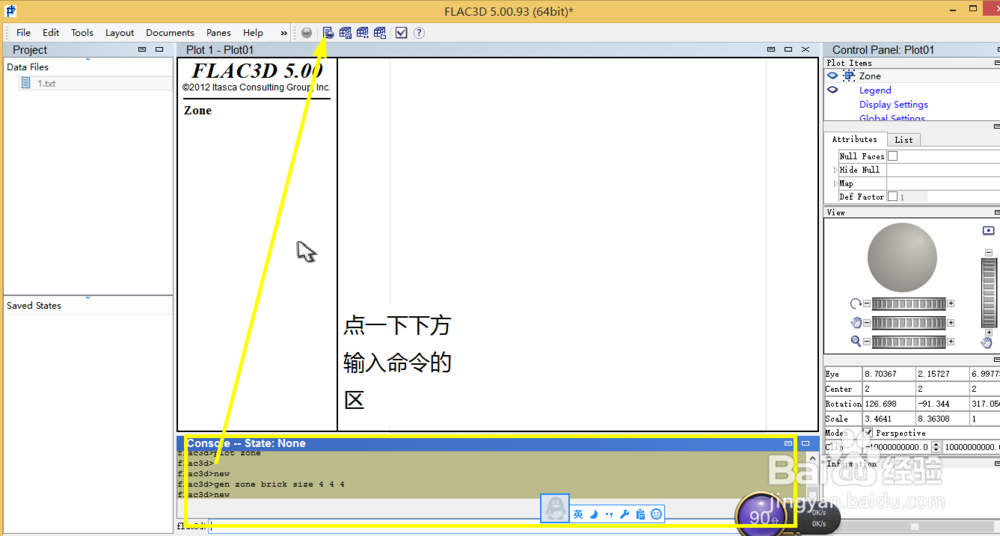Viewport: 1000px width, 536px height.
Task: Click plus below vertical view slider
Action: (x=989, y=332)
